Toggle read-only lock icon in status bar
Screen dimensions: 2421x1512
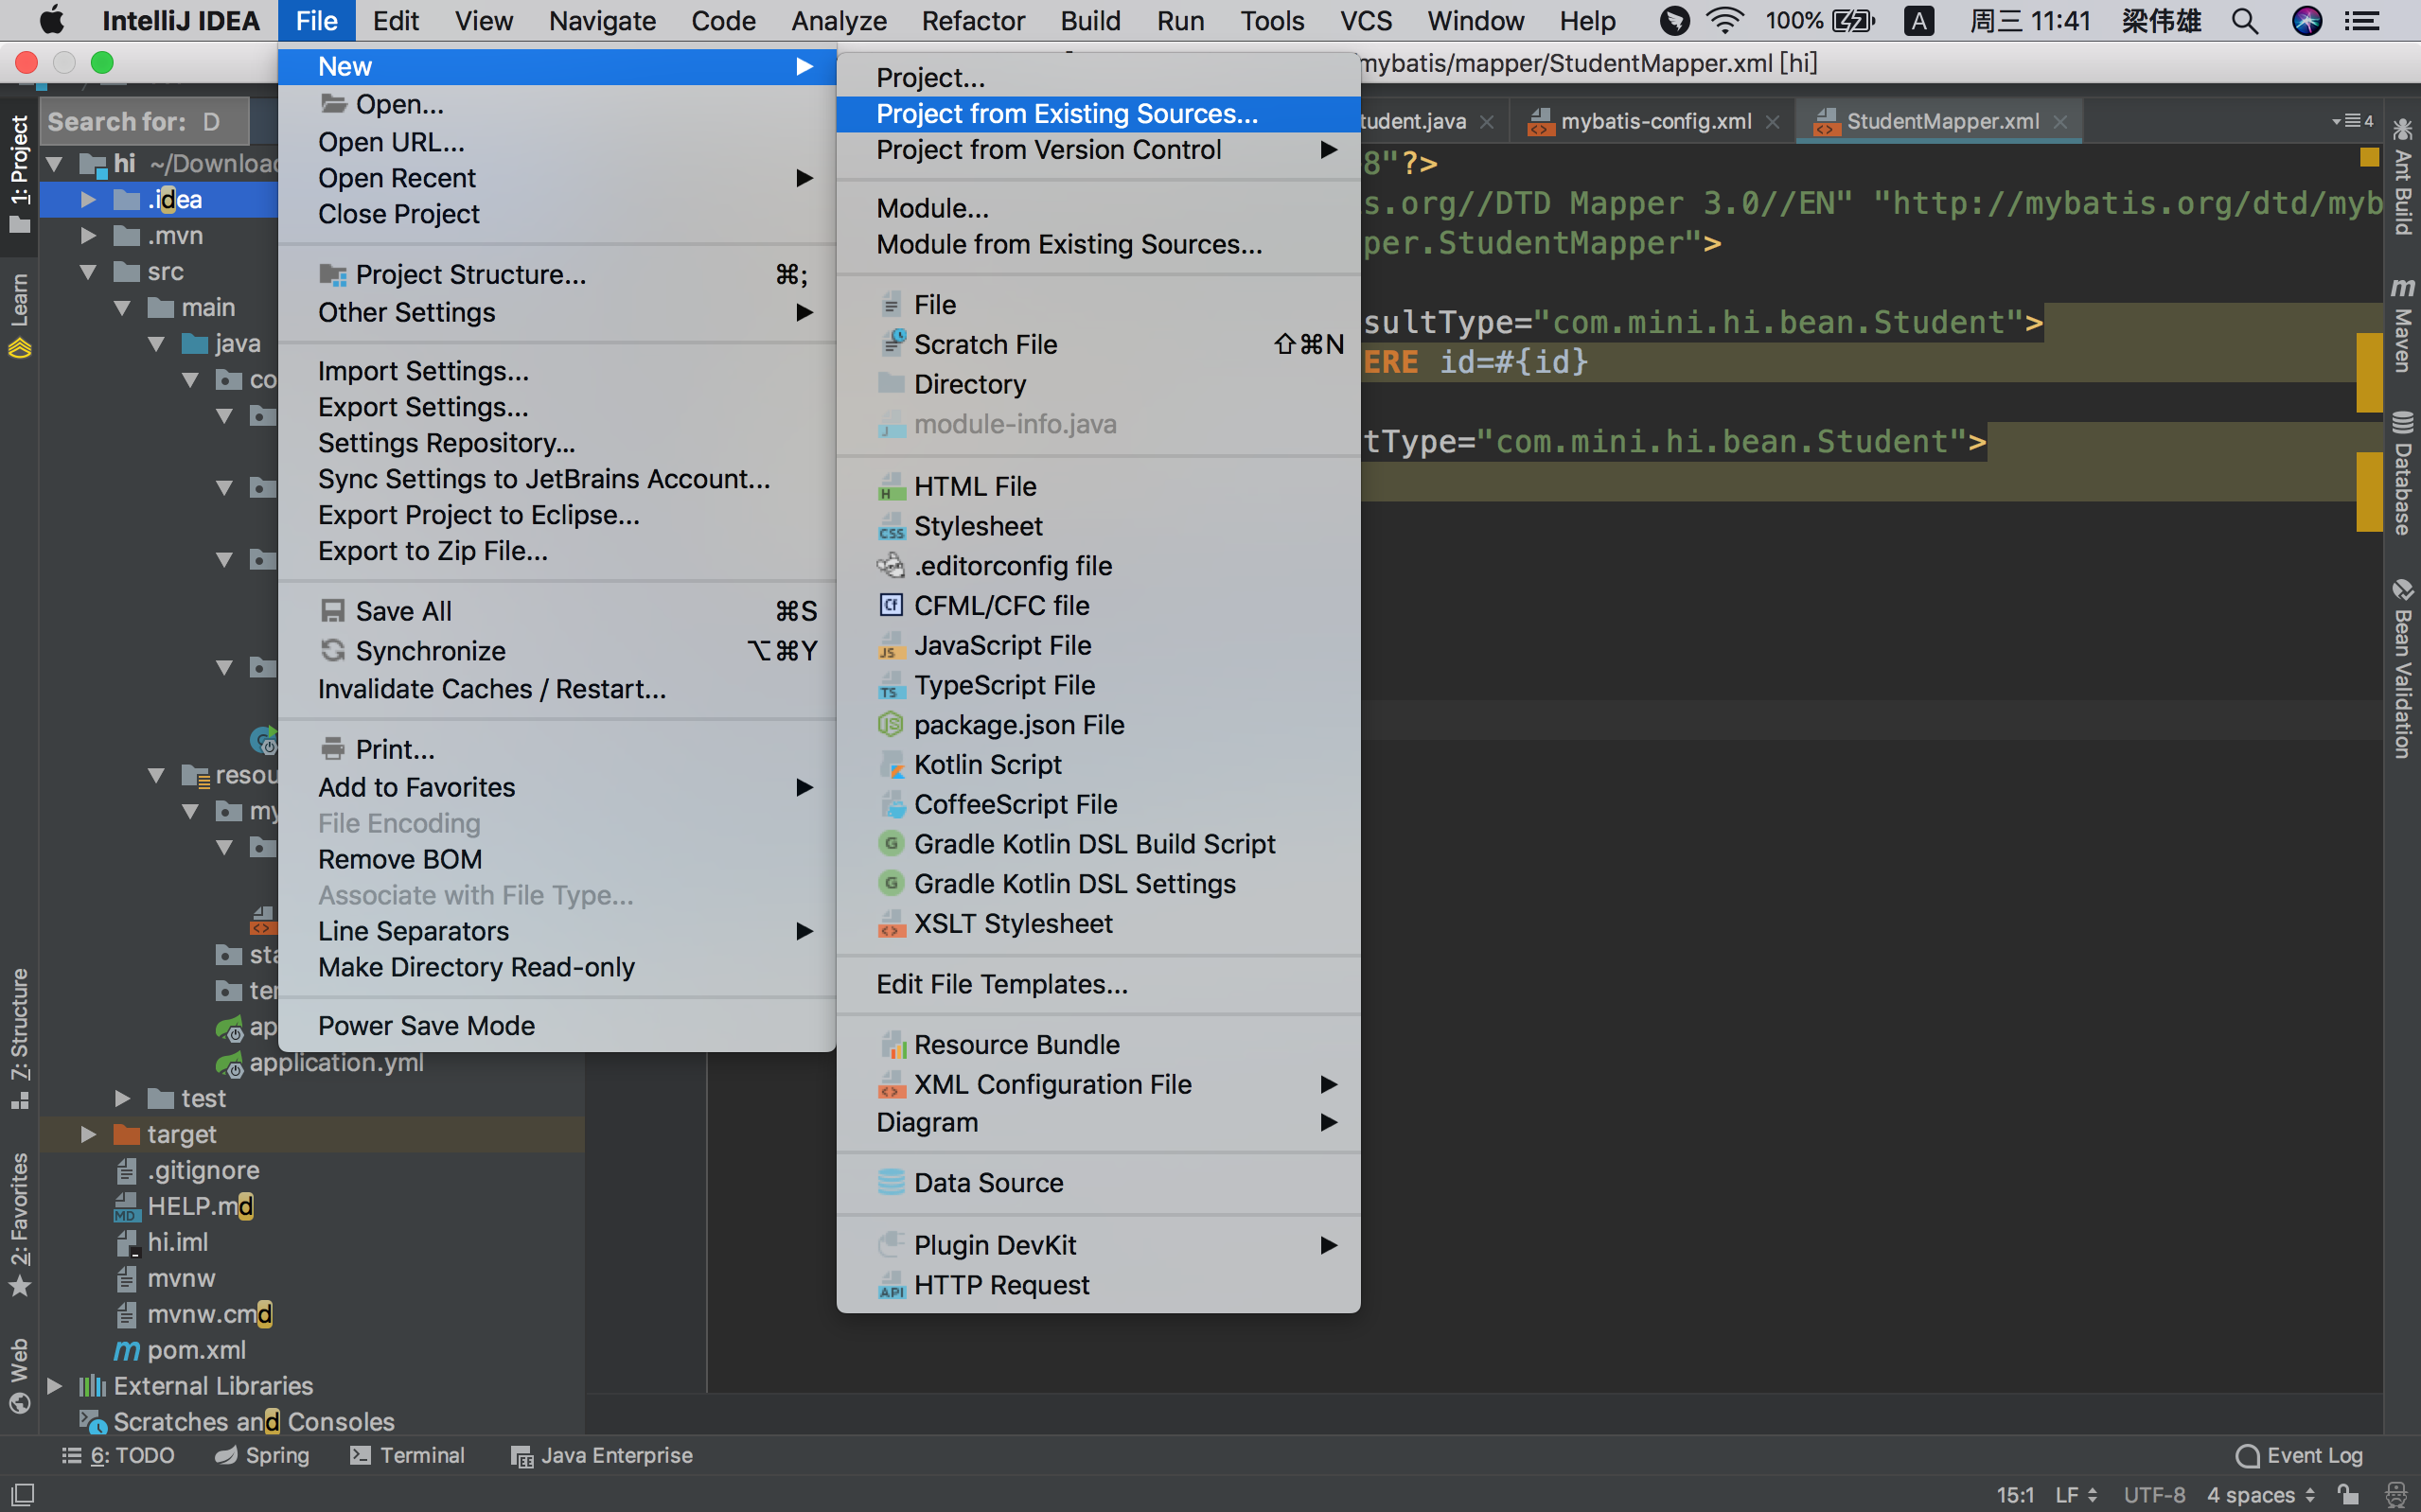pyautogui.click(x=2349, y=1494)
